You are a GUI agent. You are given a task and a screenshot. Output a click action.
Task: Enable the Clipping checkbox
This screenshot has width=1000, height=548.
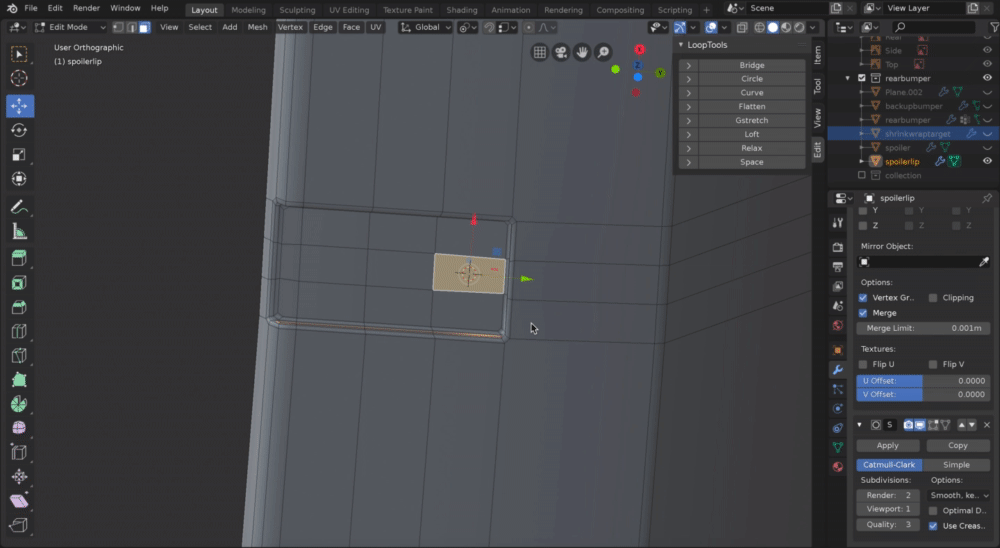933,298
